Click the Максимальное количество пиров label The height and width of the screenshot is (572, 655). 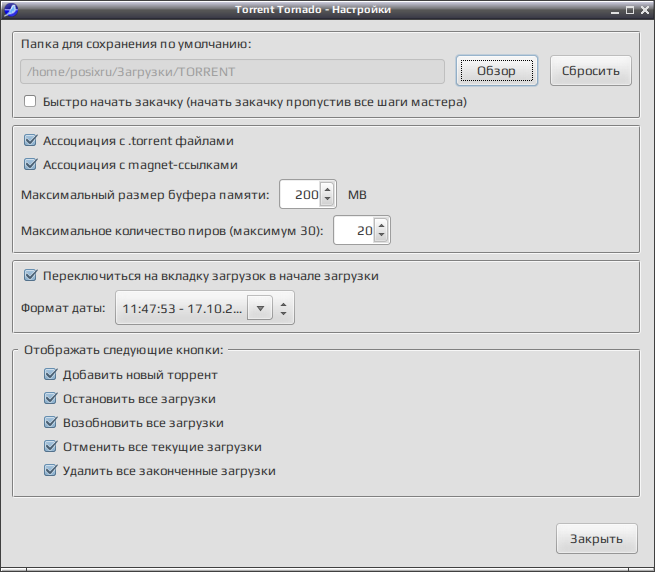pyautogui.click(x=172, y=231)
